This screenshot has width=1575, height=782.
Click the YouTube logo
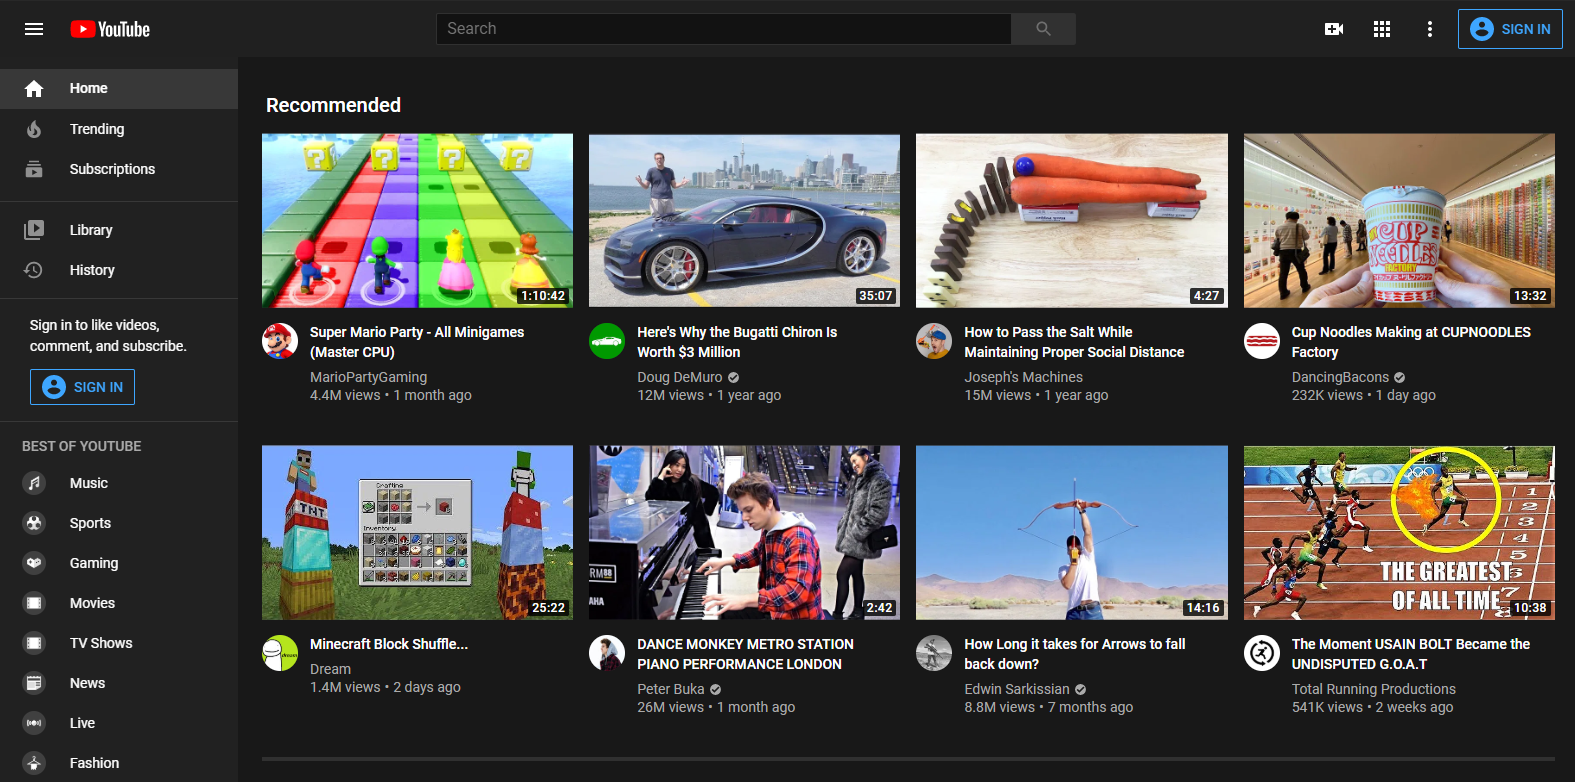tap(110, 29)
